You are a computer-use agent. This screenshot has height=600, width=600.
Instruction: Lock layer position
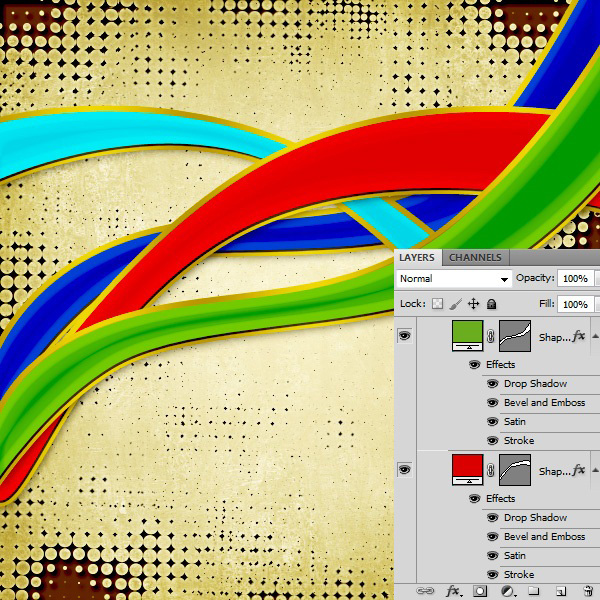coord(473,304)
